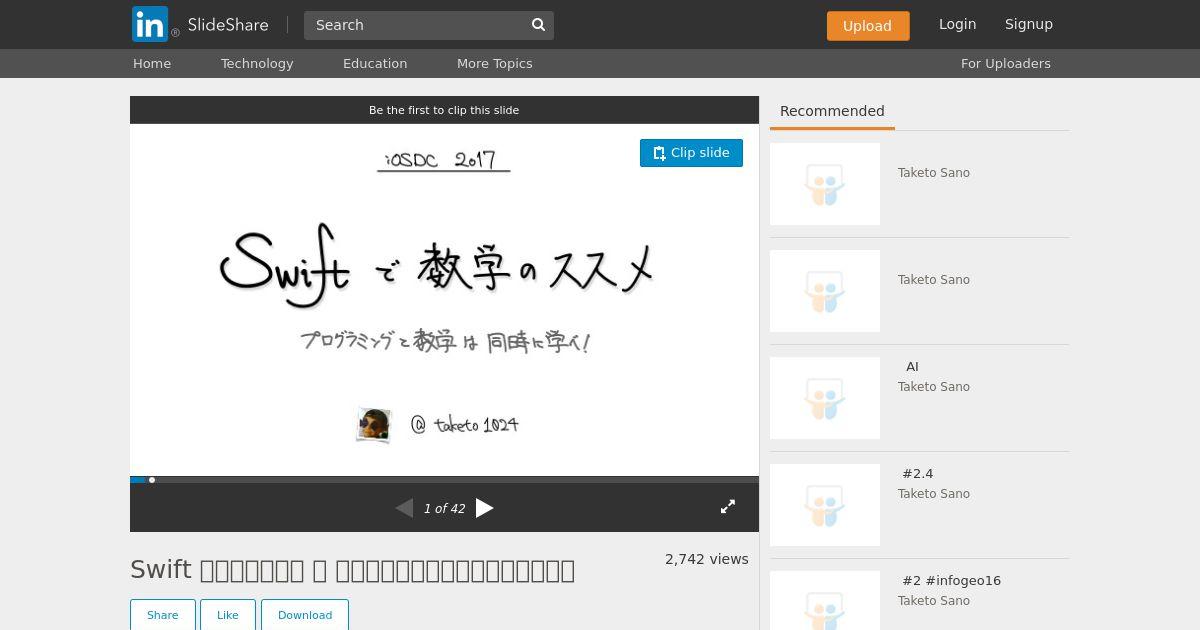The height and width of the screenshot is (630, 1200).
Task: Select the Recommended tab
Action: 832,111
